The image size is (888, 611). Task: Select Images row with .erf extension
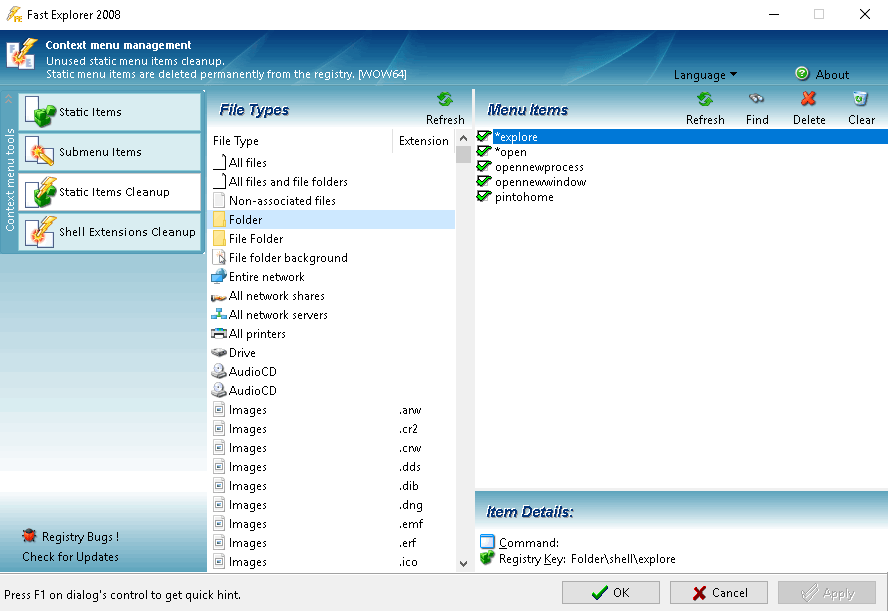(331, 542)
